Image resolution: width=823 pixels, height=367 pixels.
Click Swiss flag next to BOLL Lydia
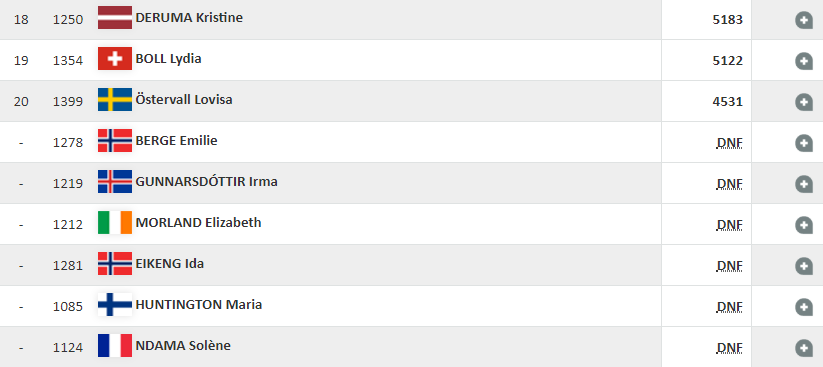tap(115, 58)
